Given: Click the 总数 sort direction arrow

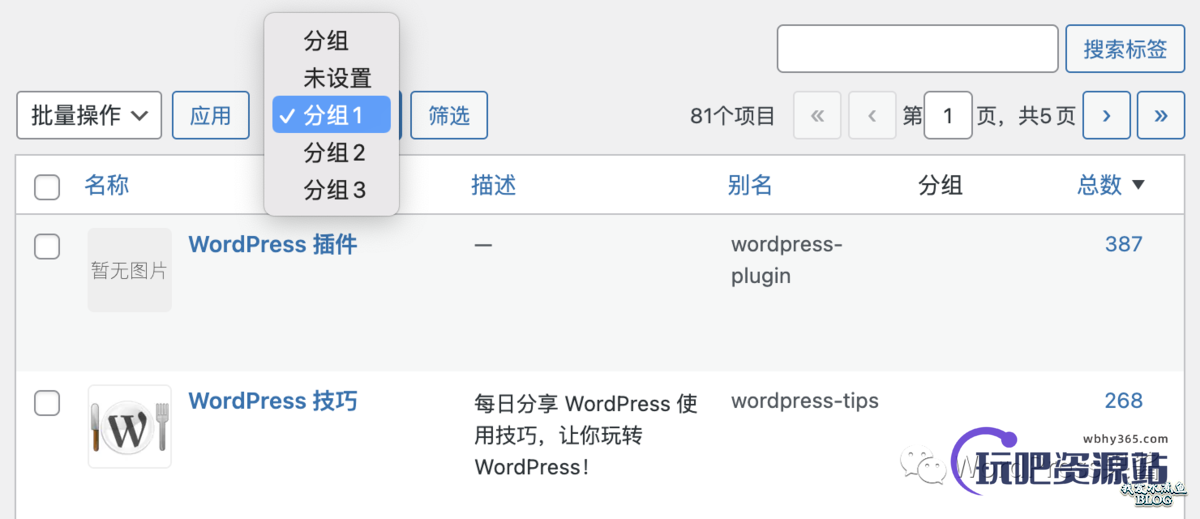Looking at the screenshot, I should pyautogui.click(x=1138, y=185).
